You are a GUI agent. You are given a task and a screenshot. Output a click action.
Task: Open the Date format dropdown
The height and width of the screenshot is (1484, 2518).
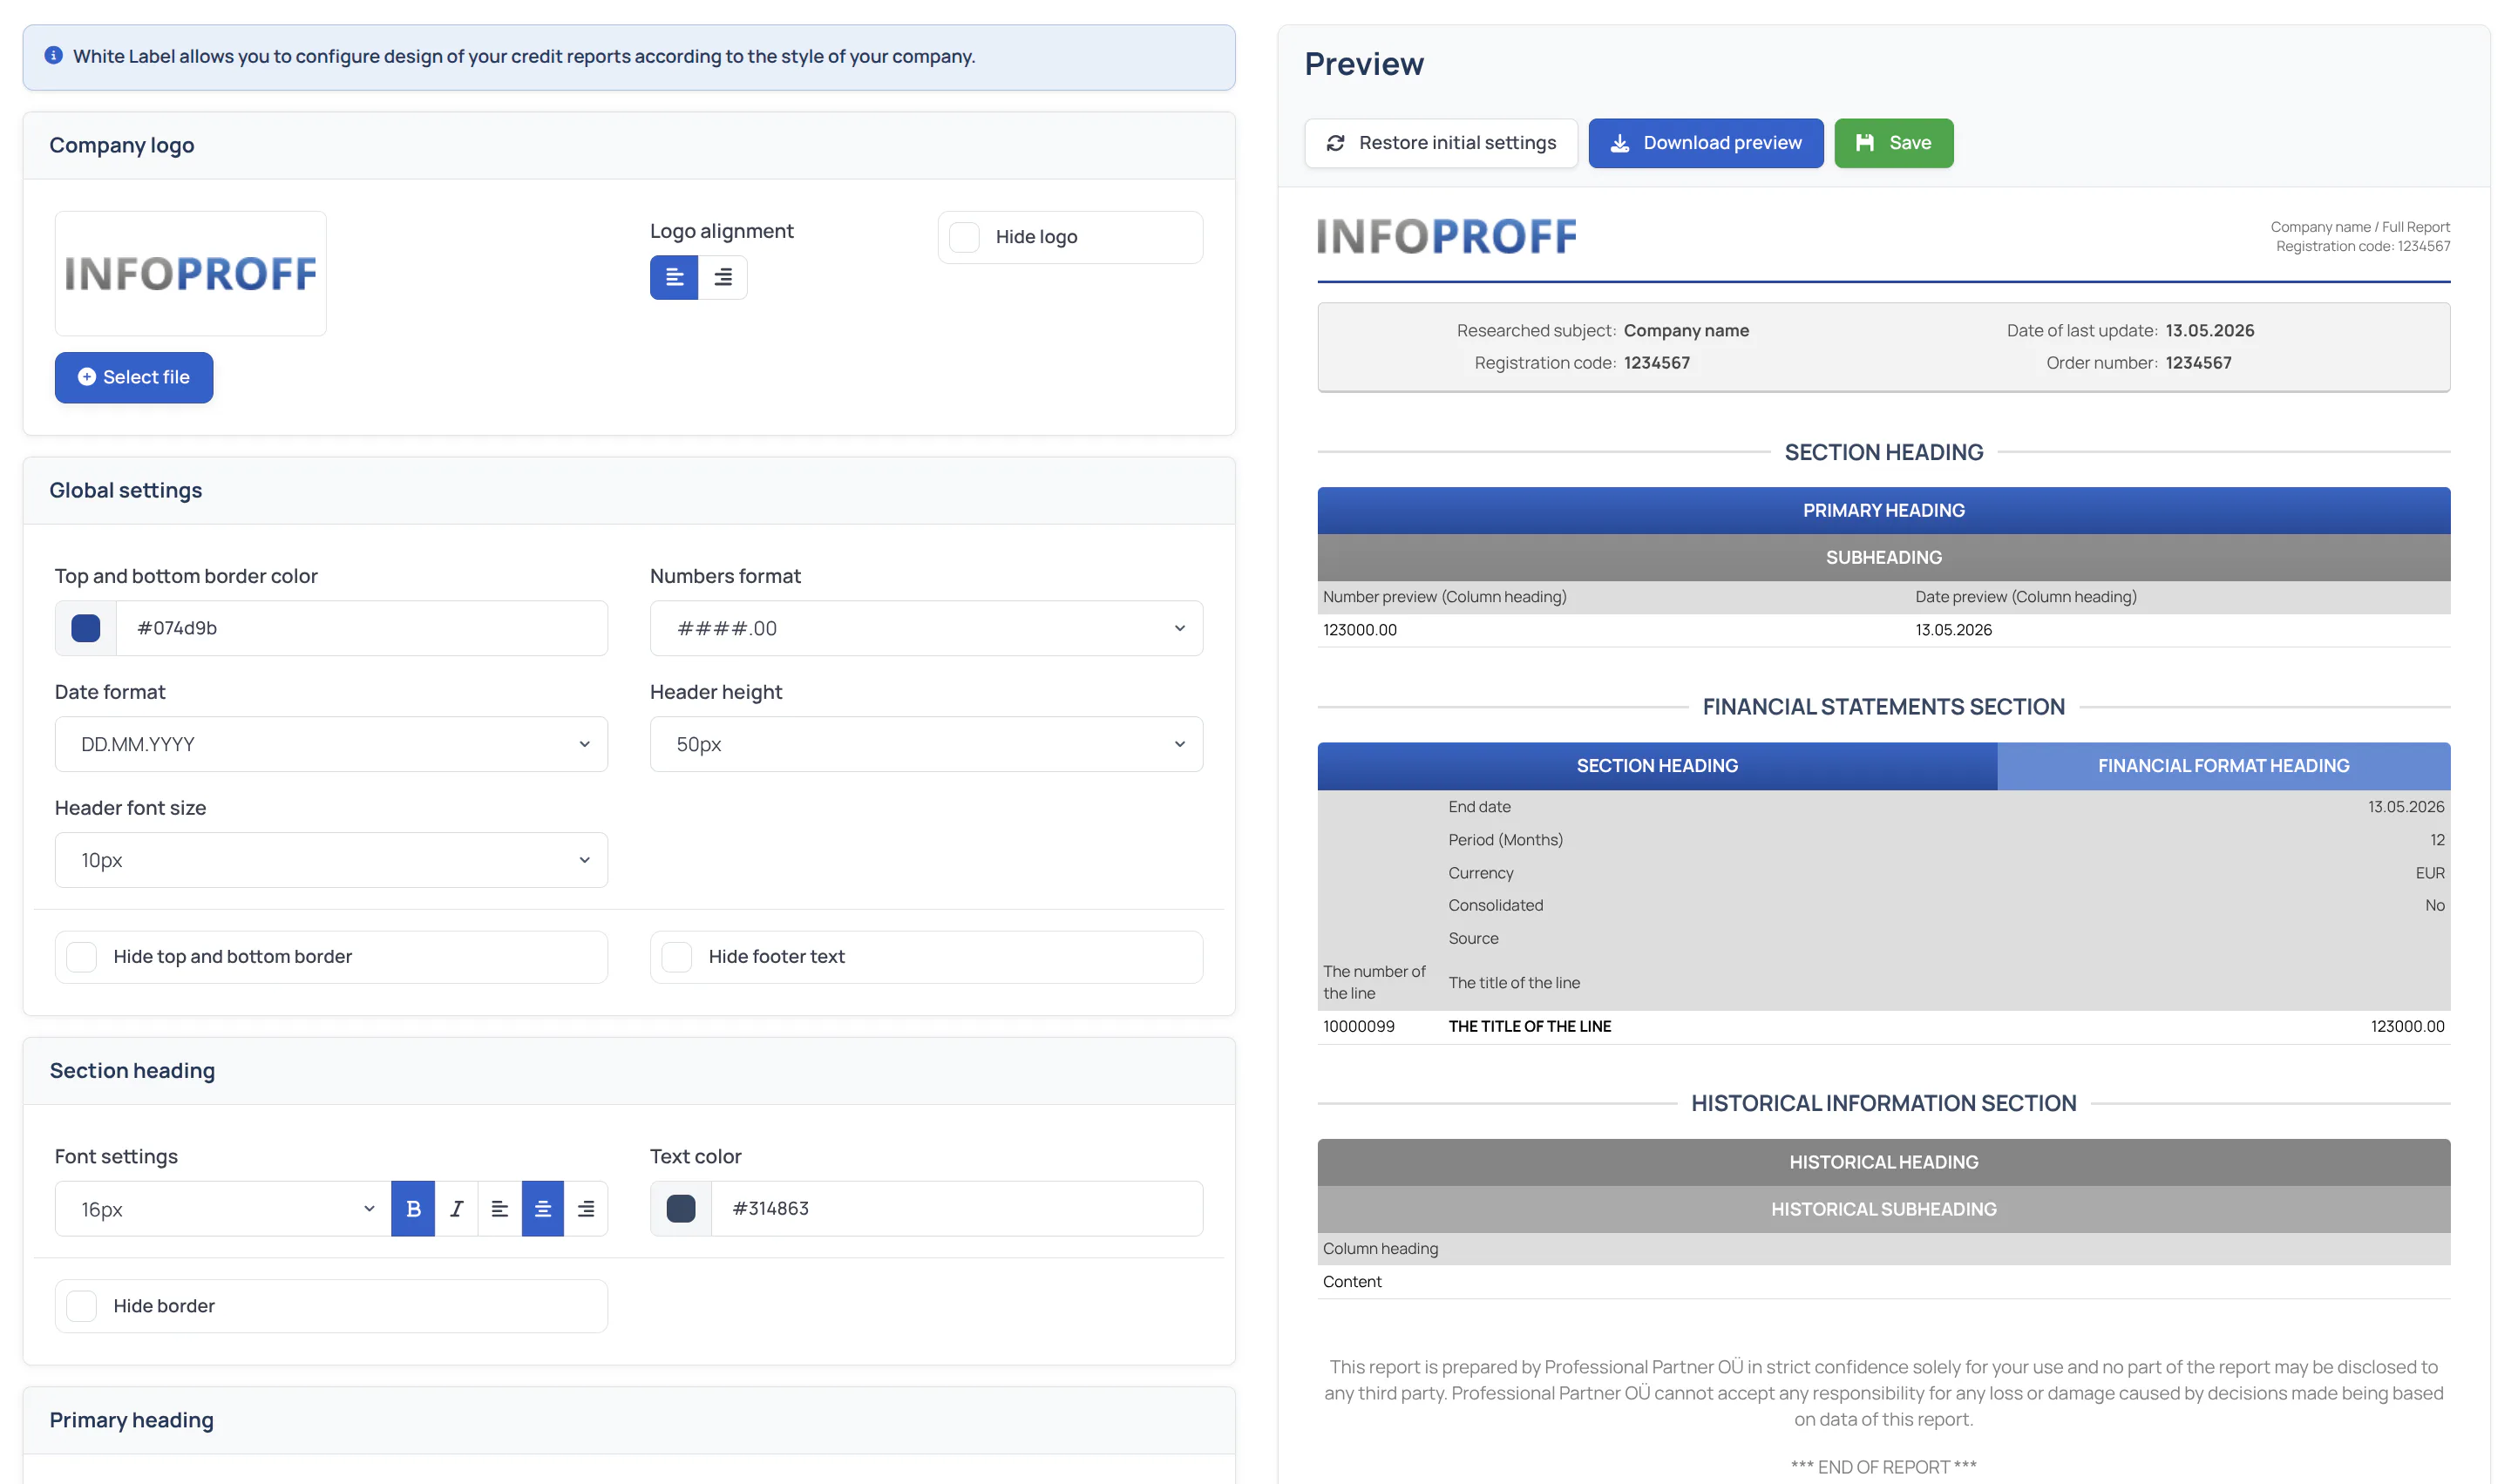[x=331, y=744]
